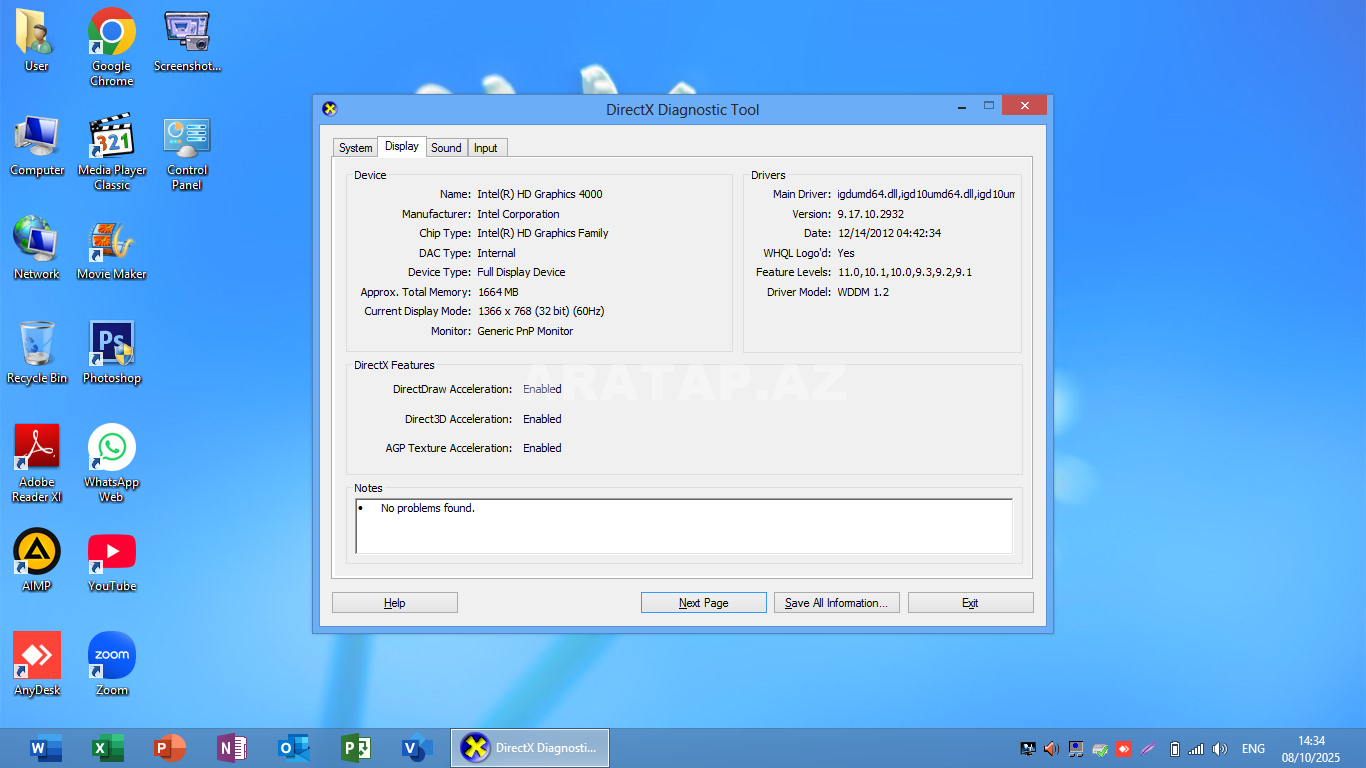Image resolution: width=1366 pixels, height=768 pixels.
Task: Maximize the DirectX Diagnostic Tool window
Action: click(x=989, y=105)
